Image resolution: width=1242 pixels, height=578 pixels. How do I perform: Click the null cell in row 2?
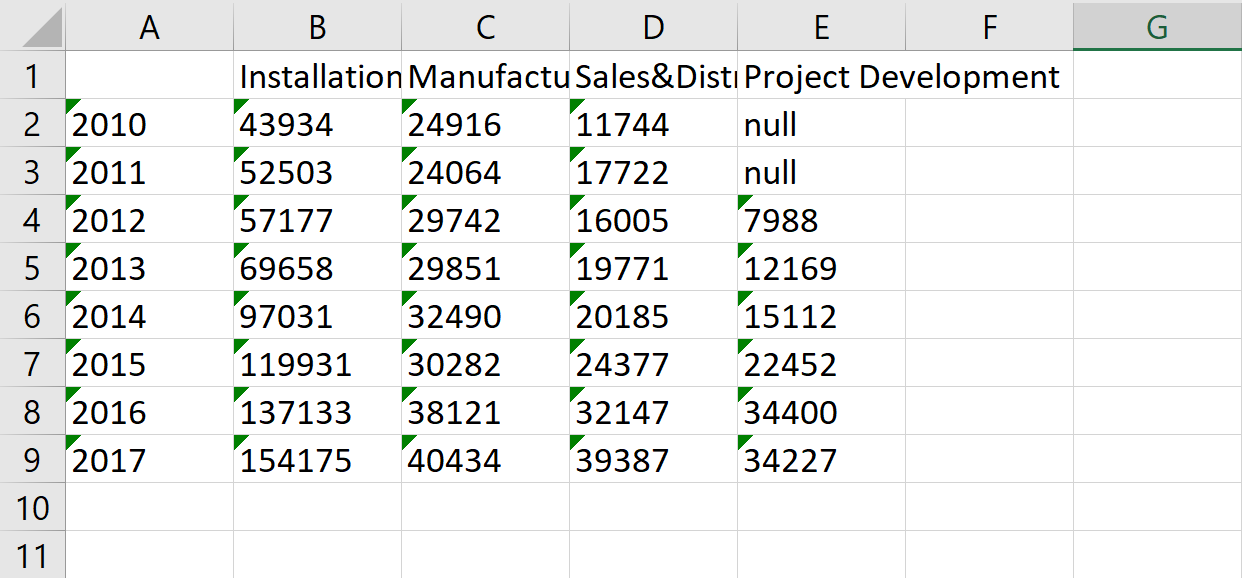click(x=821, y=124)
